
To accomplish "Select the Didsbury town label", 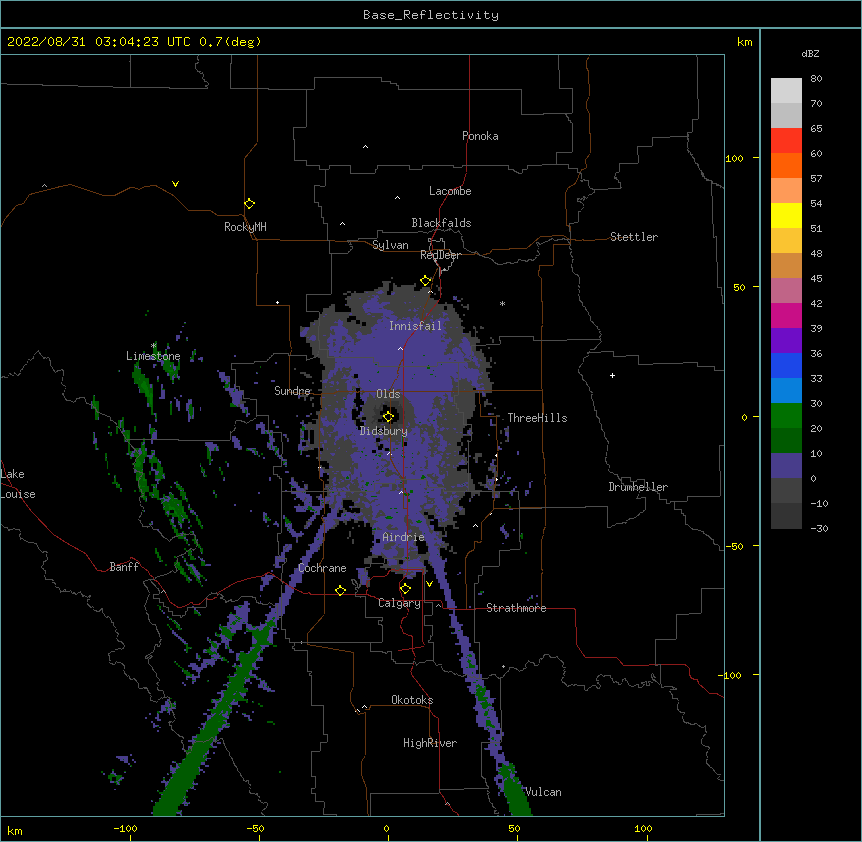I will coord(384,431).
